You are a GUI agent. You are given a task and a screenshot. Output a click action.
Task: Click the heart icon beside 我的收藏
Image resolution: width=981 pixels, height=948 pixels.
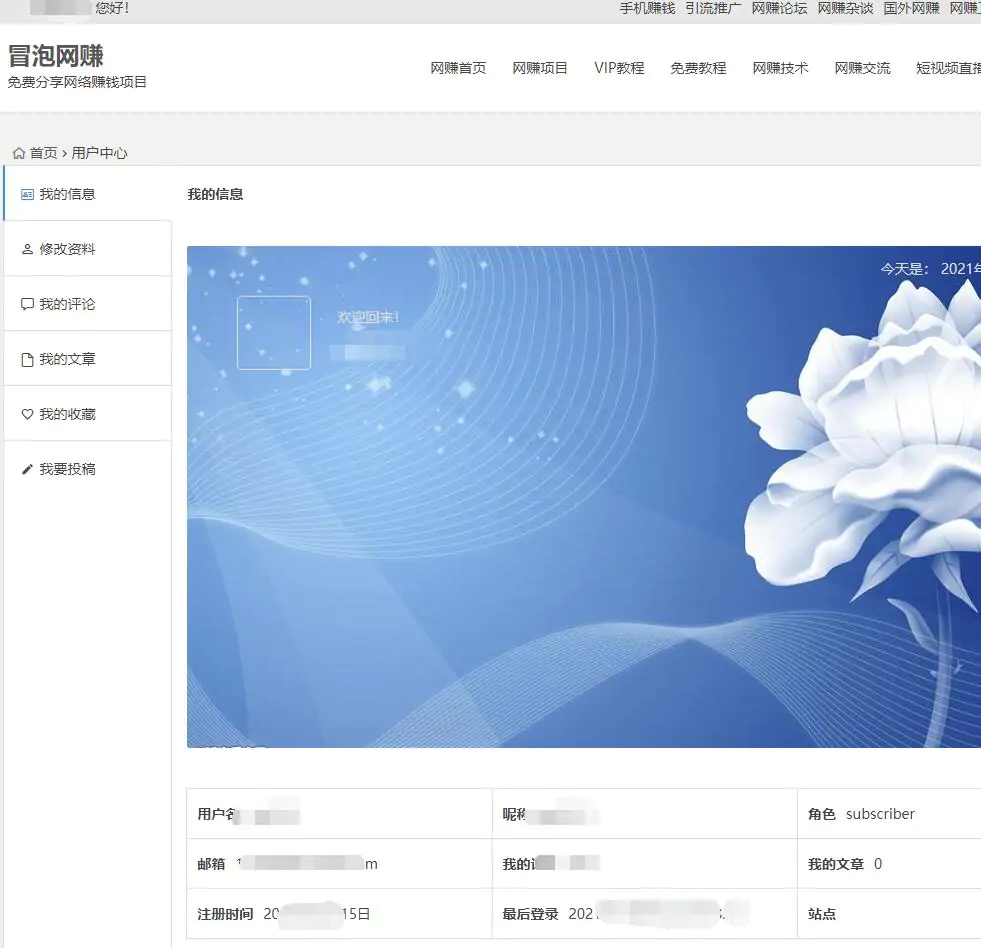click(x=27, y=414)
